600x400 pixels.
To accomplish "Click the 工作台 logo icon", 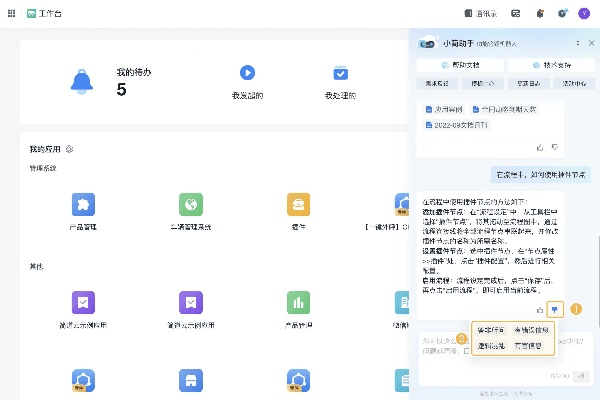I will pyautogui.click(x=31, y=13).
